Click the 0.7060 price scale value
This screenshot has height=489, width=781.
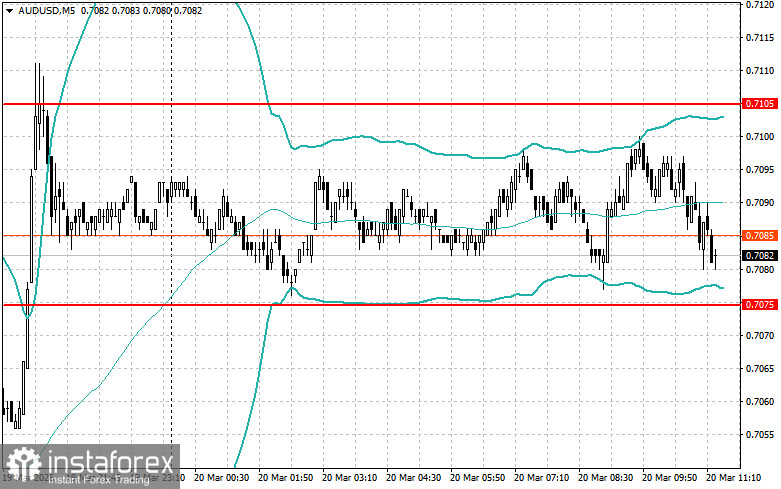click(760, 401)
